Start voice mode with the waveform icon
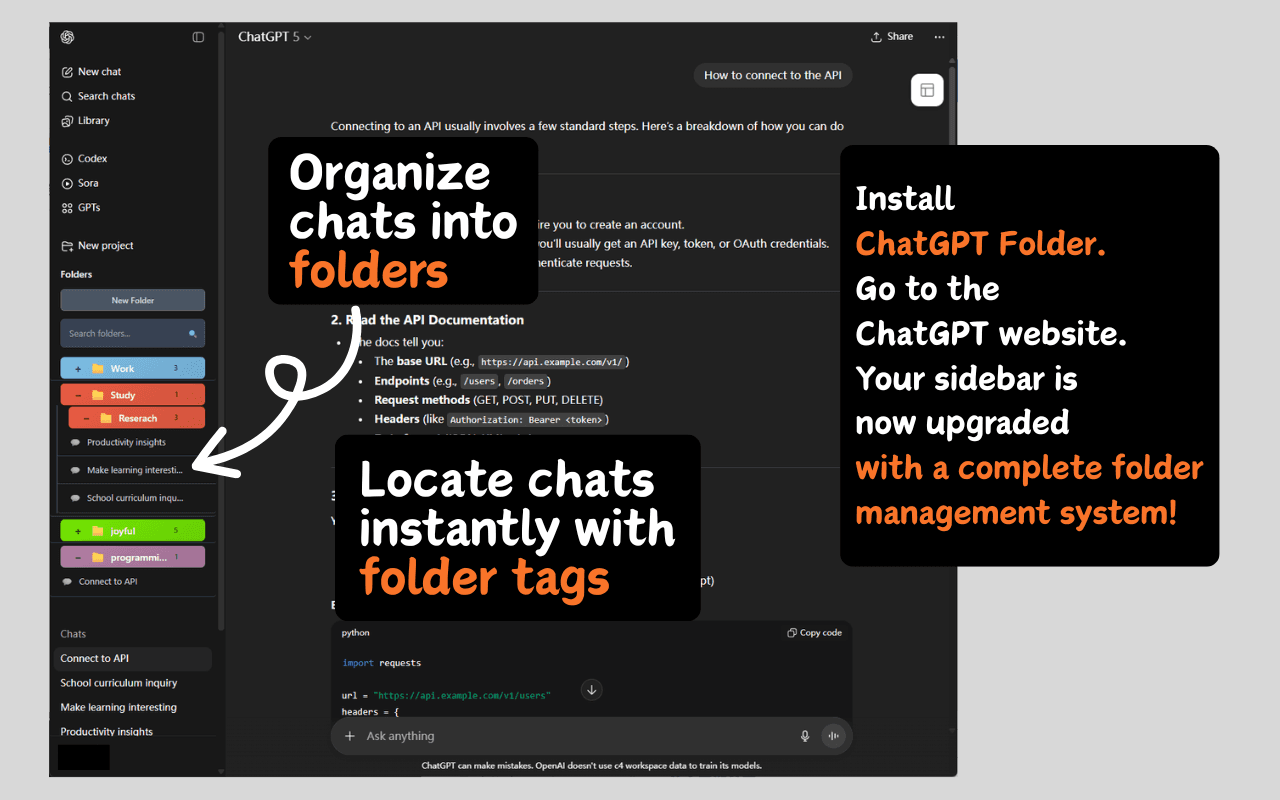This screenshot has width=1280, height=800. [x=833, y=735]
